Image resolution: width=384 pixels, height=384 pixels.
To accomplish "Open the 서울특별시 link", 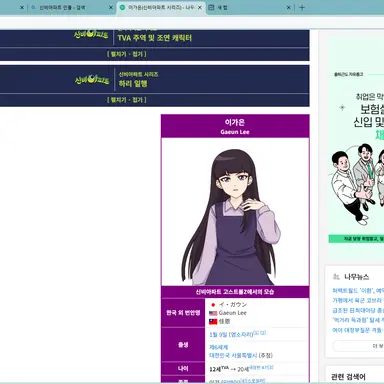I will pyautogui.click(x=245, y=356).
